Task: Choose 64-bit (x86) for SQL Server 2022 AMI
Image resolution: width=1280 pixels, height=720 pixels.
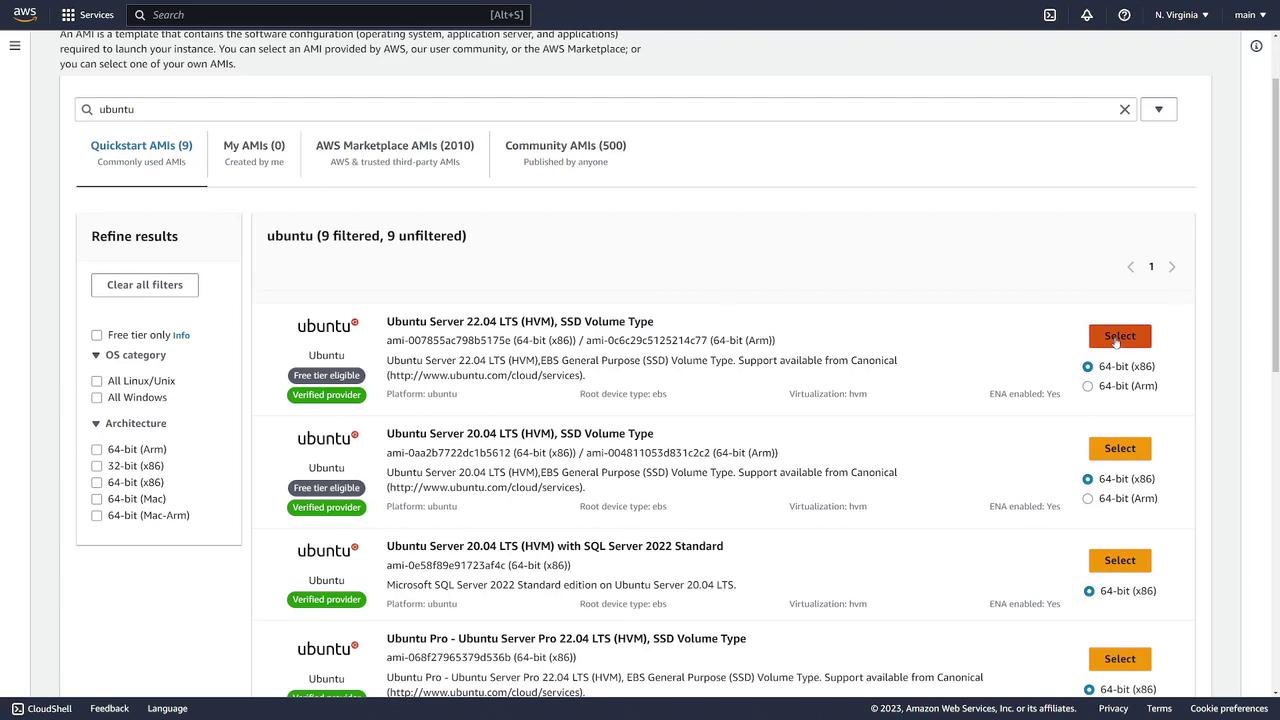Action: coord(1089,591)
